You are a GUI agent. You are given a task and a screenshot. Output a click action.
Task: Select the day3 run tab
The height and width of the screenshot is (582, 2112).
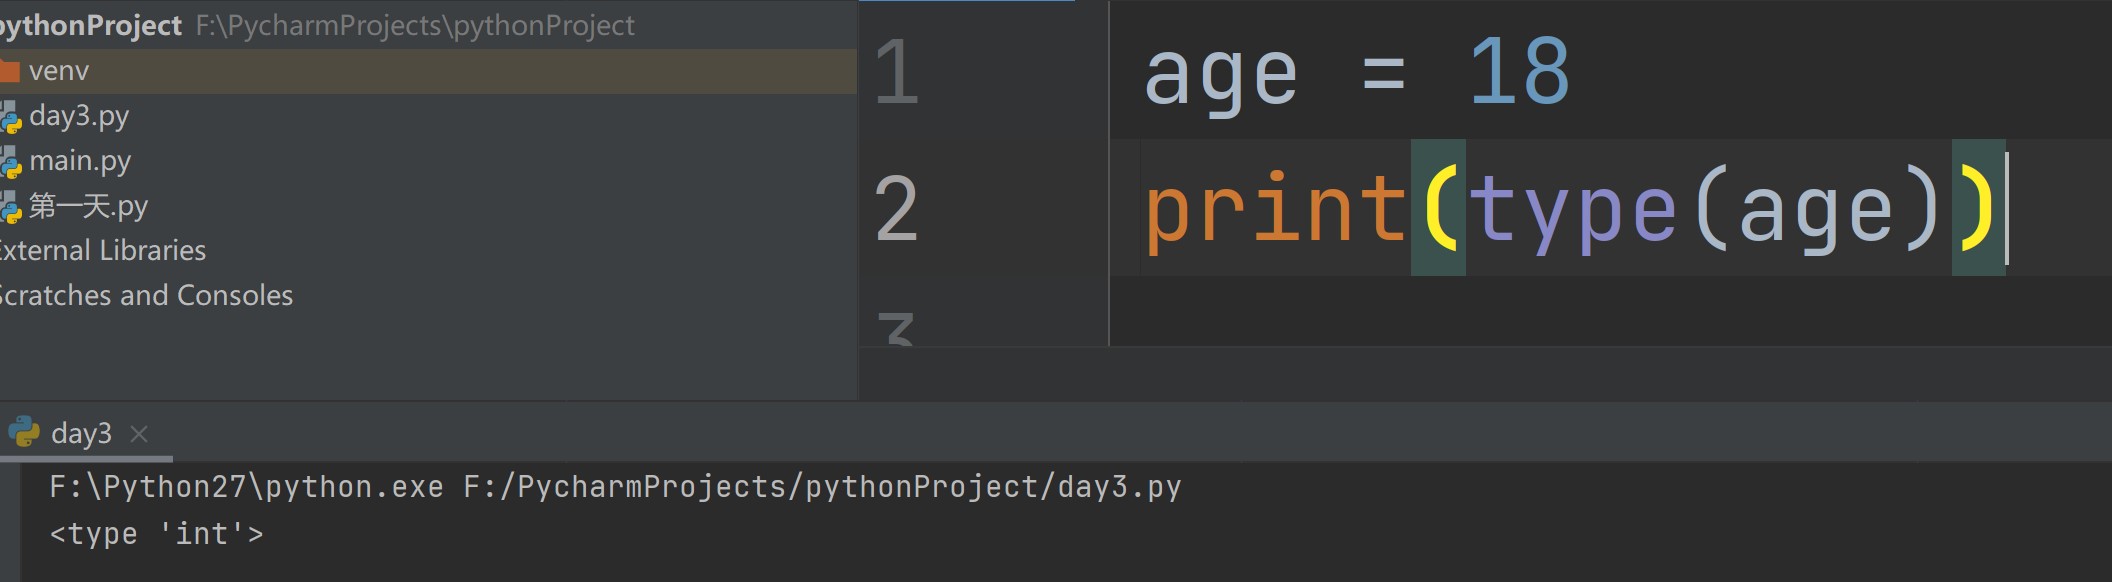pos(81,433)
